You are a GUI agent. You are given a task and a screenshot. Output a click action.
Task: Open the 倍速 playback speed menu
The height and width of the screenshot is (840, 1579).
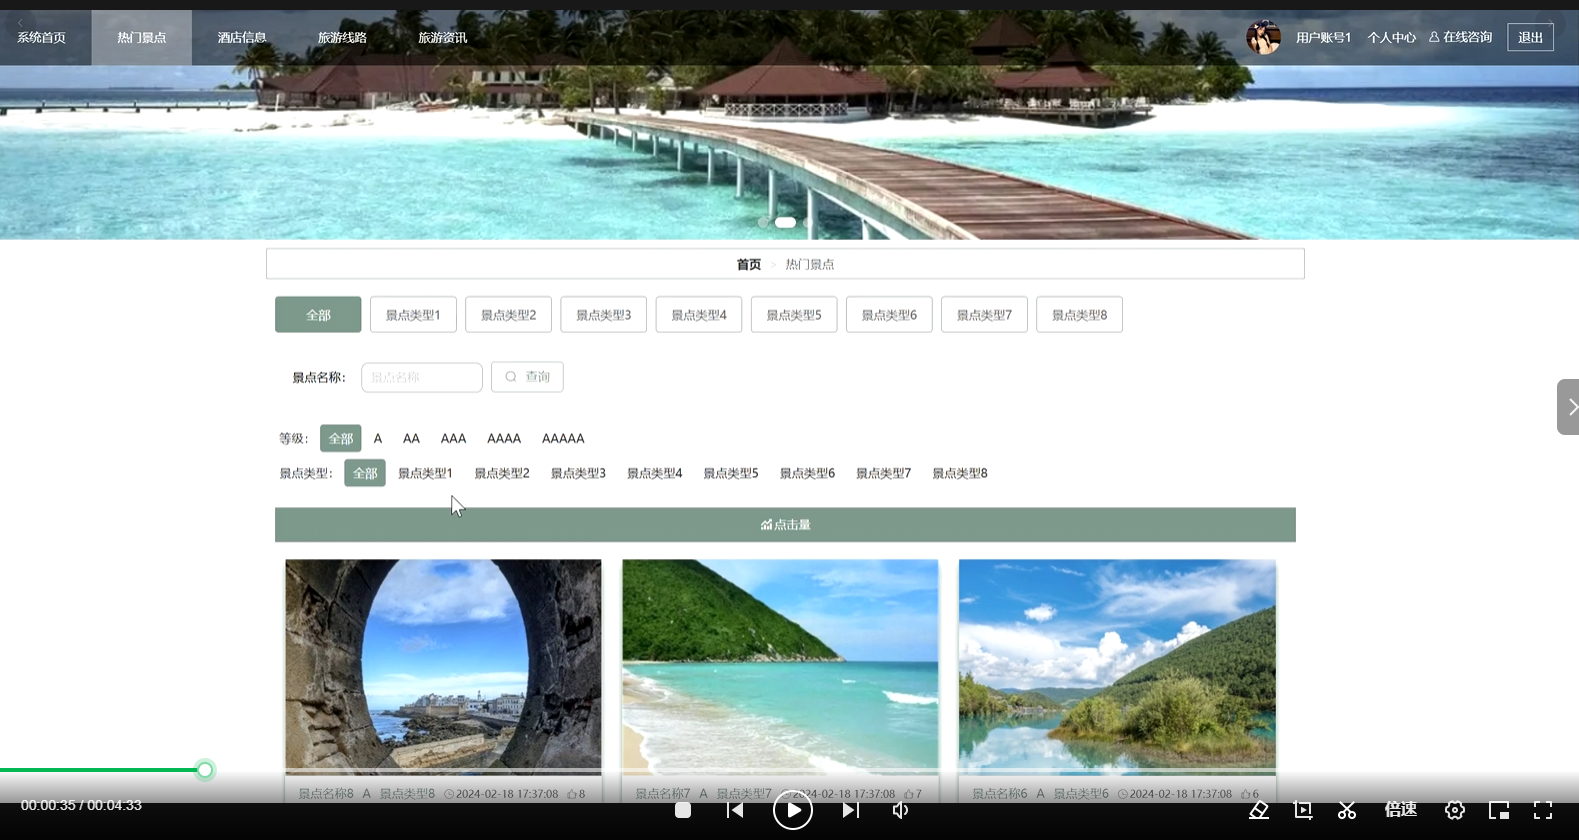point(1401,809)
